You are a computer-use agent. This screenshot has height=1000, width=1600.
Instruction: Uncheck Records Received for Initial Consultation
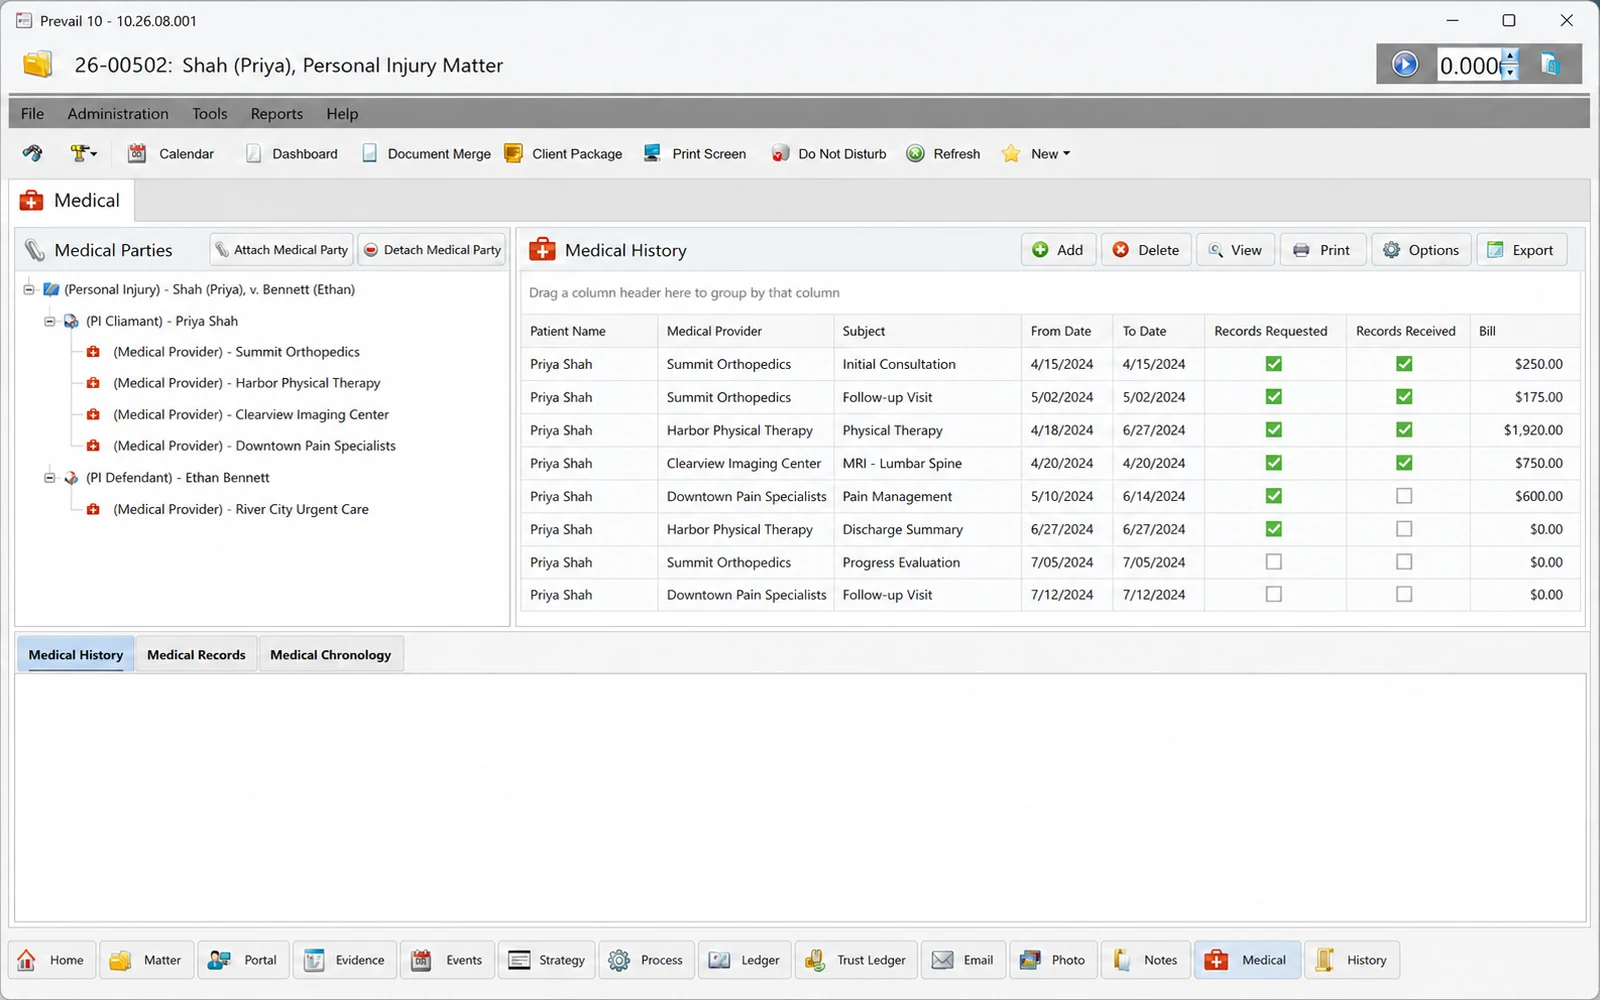pos(1404,364)
